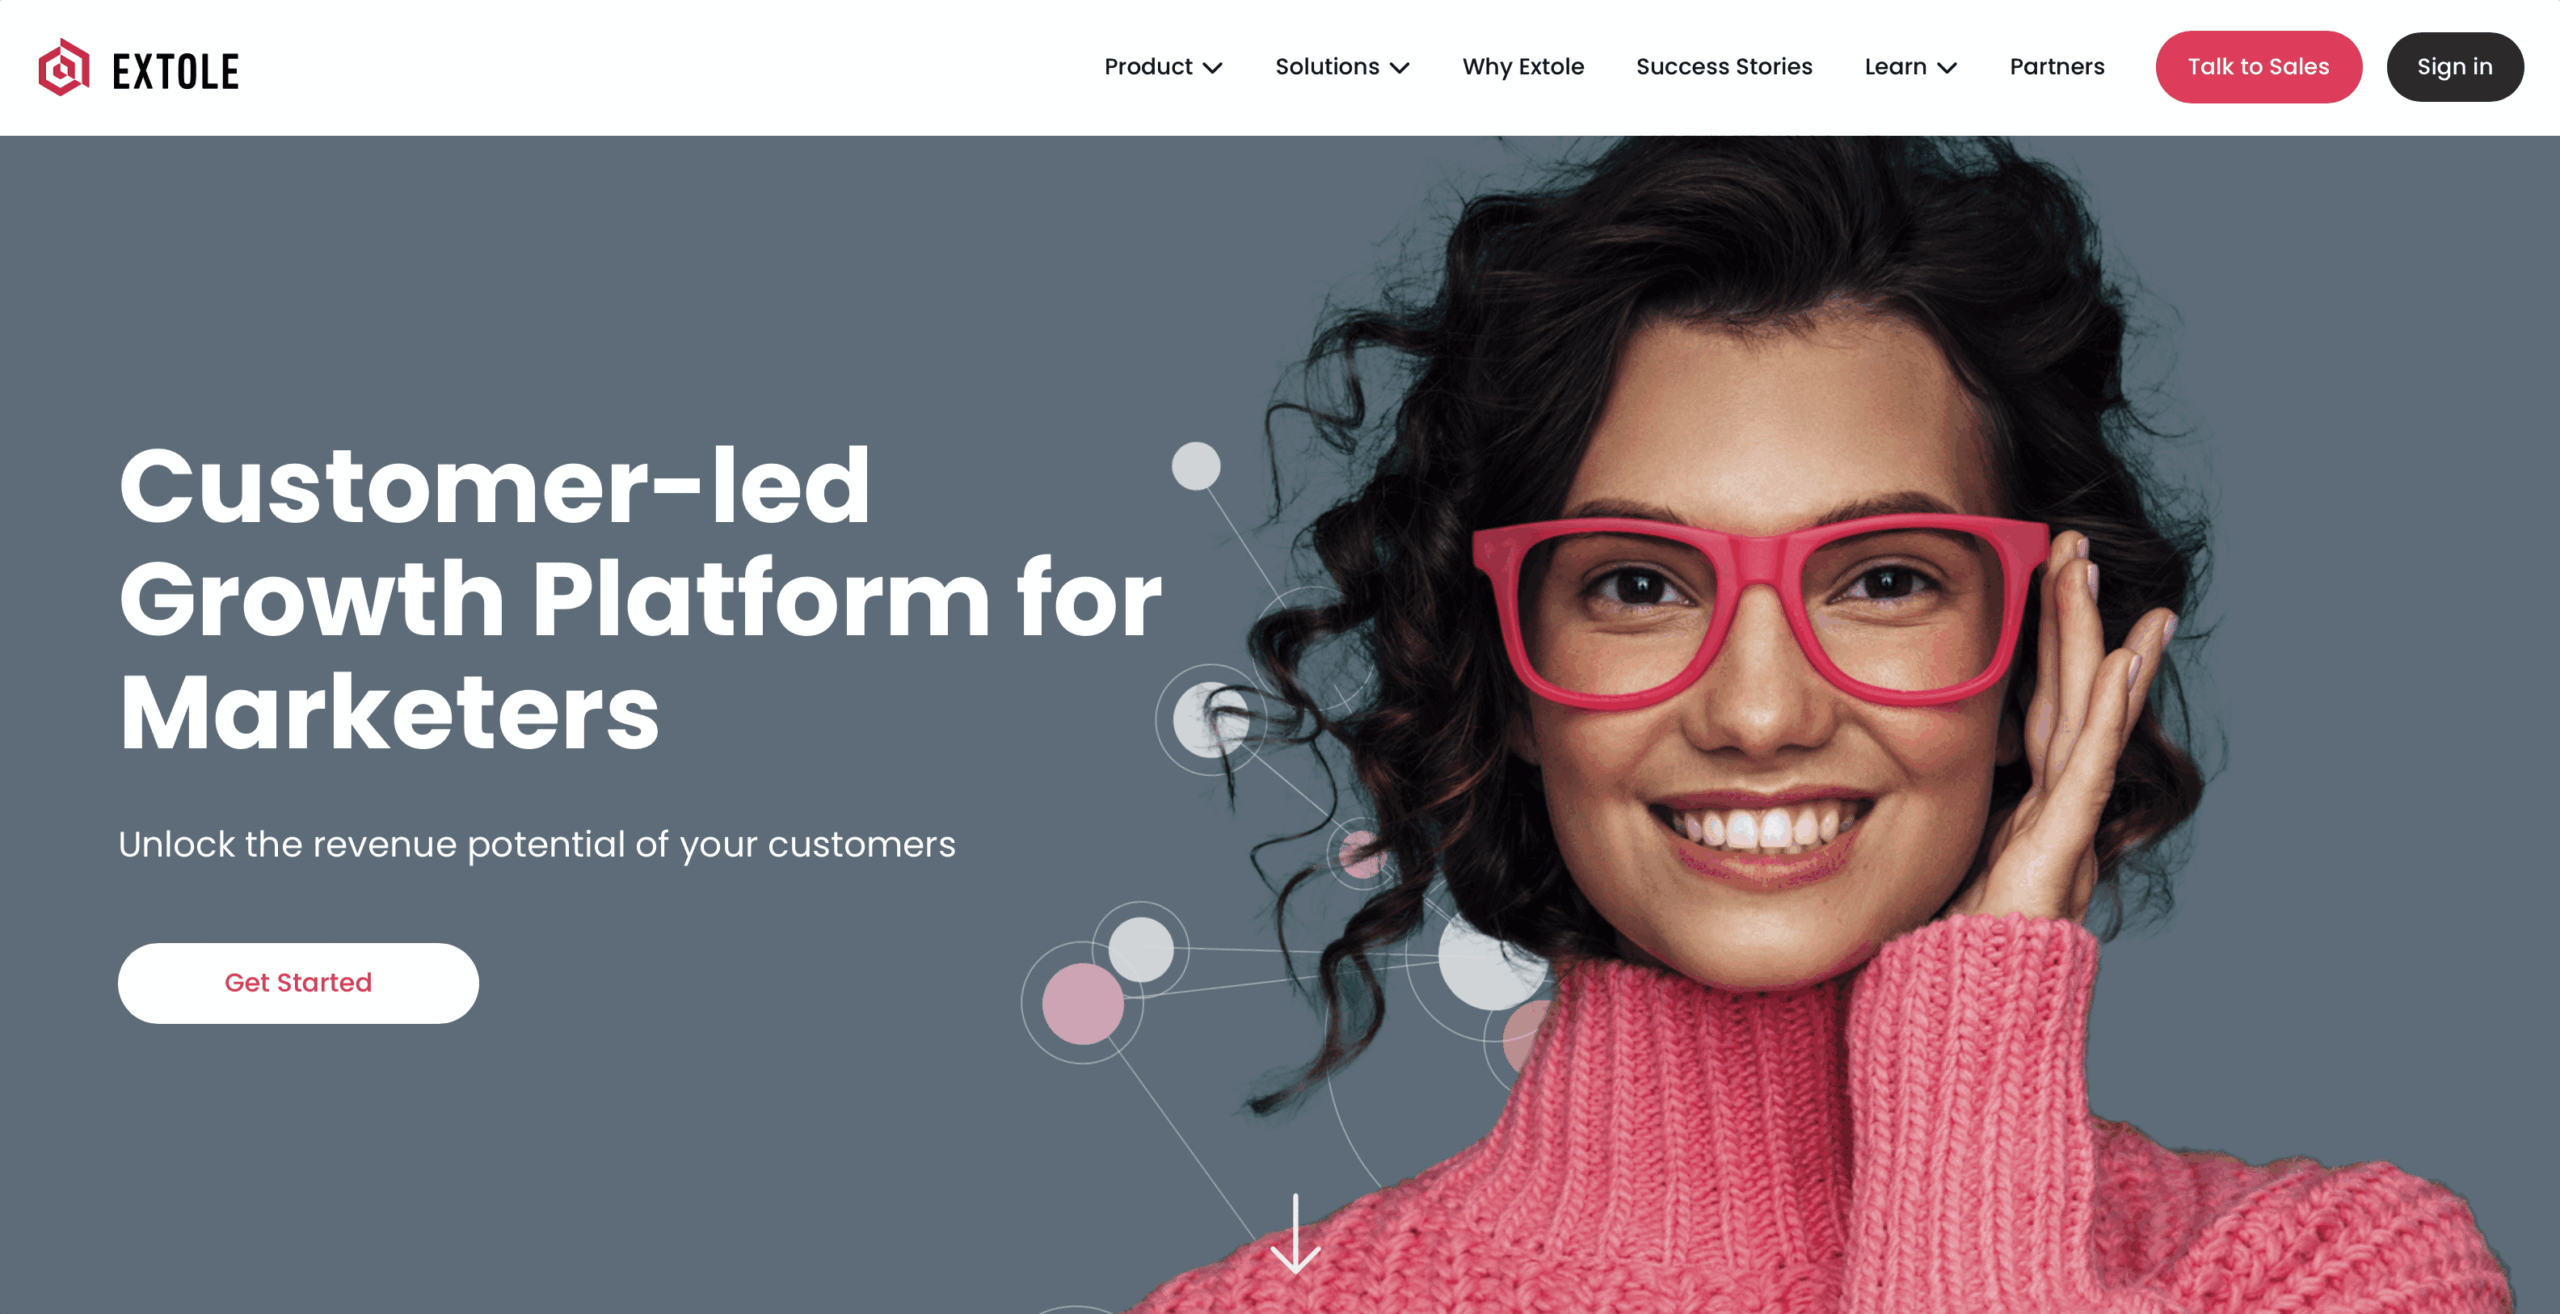
Task: Go to Why Extole page
Action: pyautogui.click(x=1523, y=67)
